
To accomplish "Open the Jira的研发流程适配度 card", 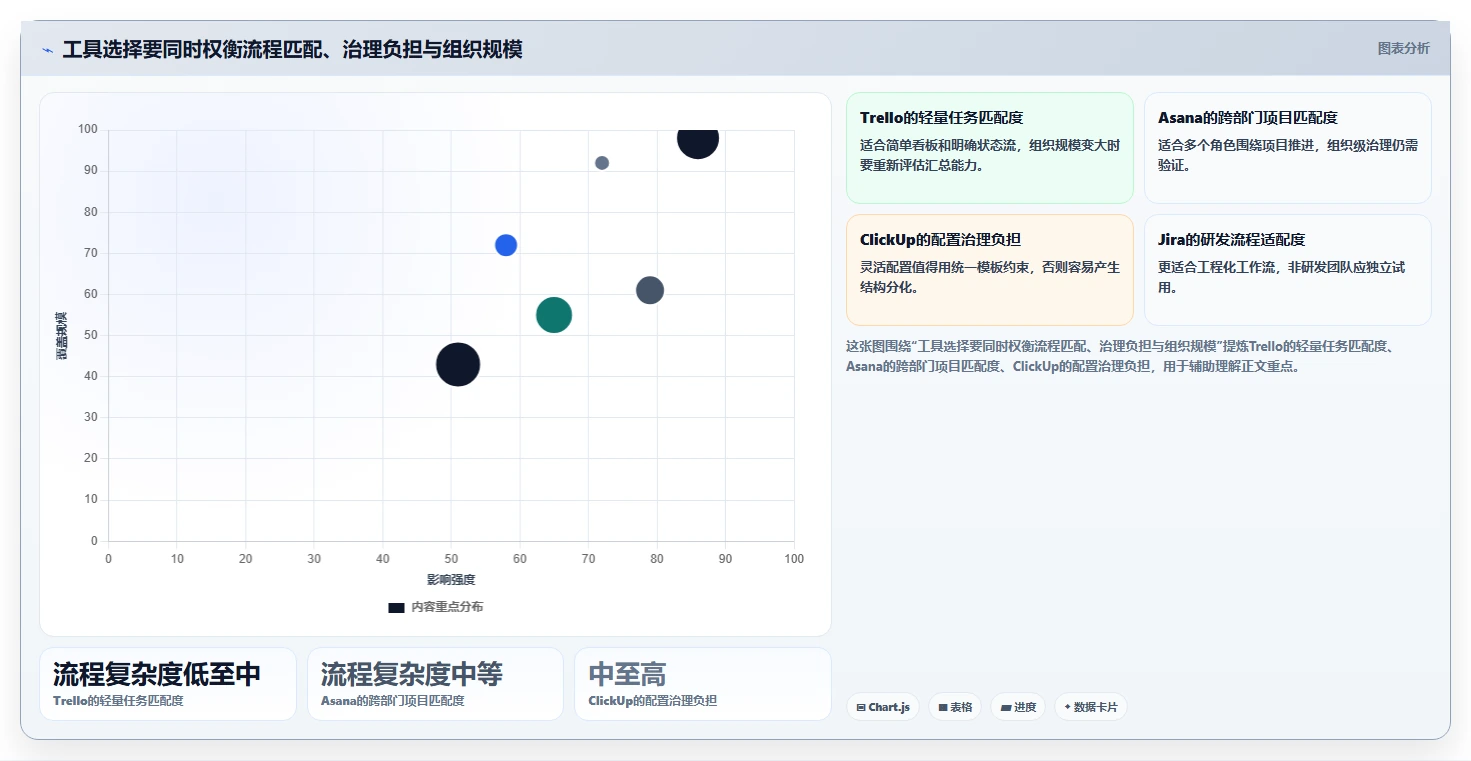I will (x=1288, y=270).
